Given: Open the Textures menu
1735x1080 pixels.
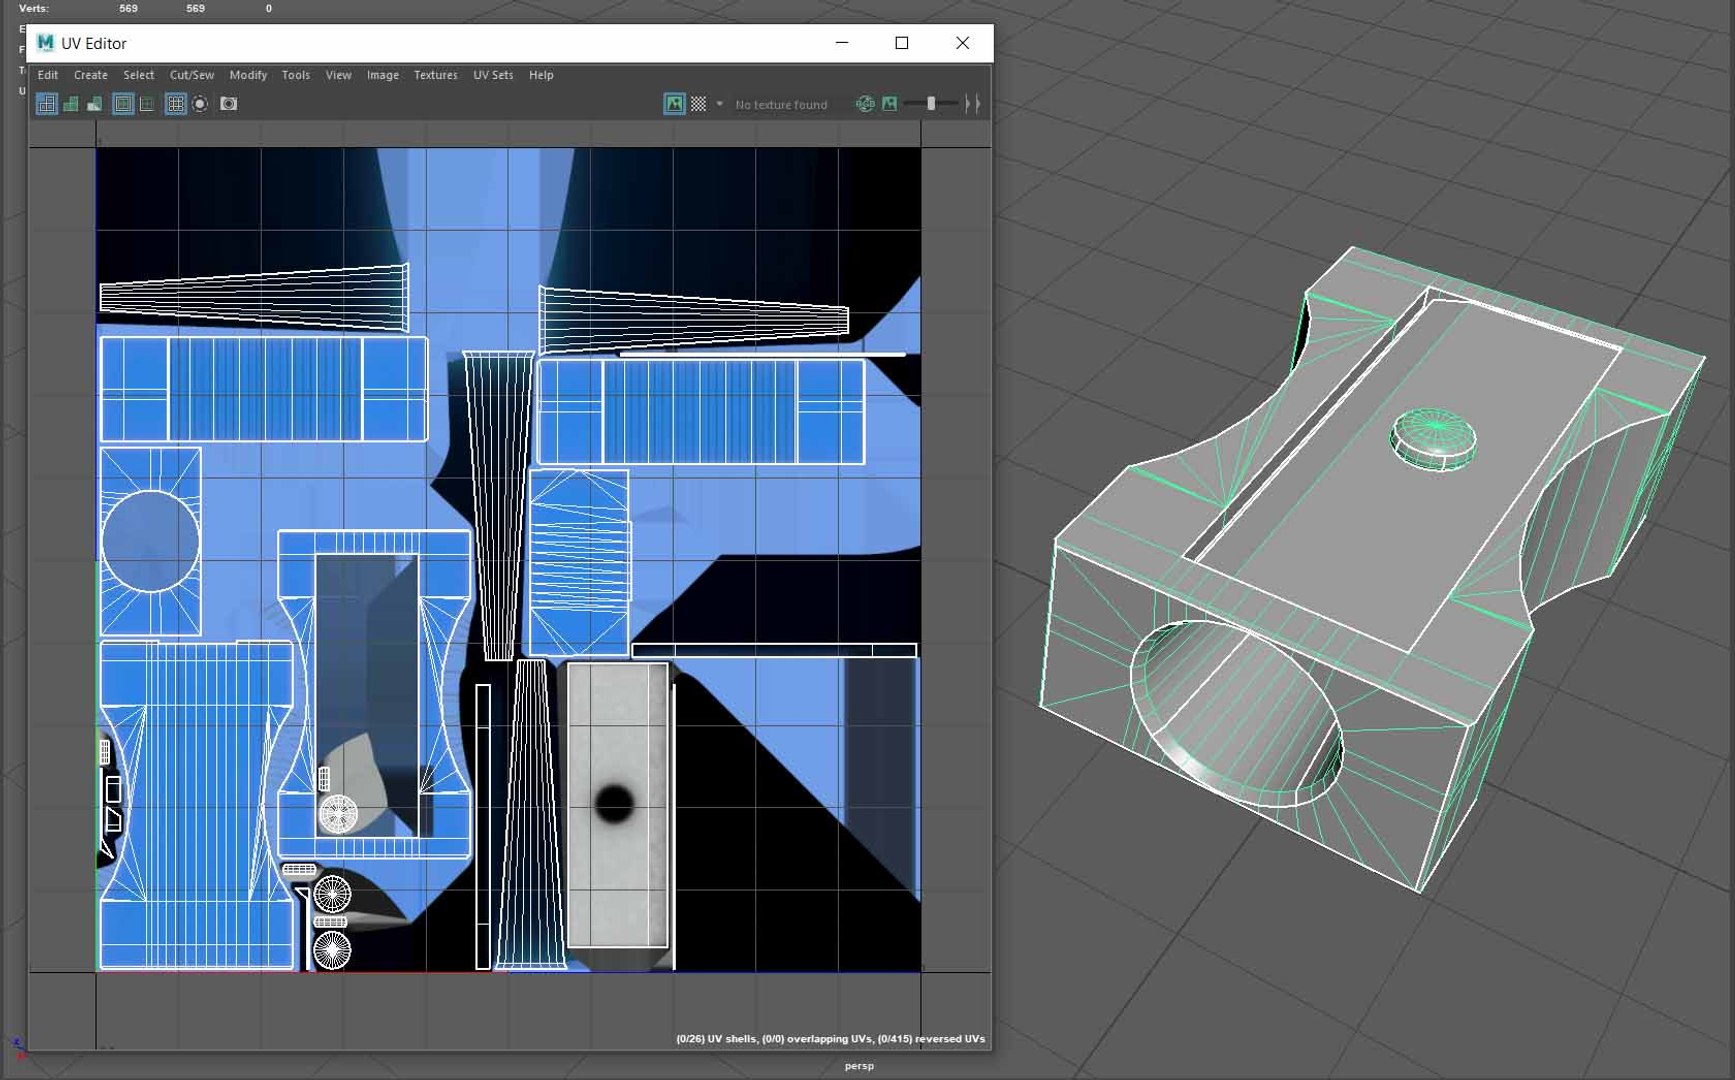Looking at the screenshot, I should tap(436, 75).
